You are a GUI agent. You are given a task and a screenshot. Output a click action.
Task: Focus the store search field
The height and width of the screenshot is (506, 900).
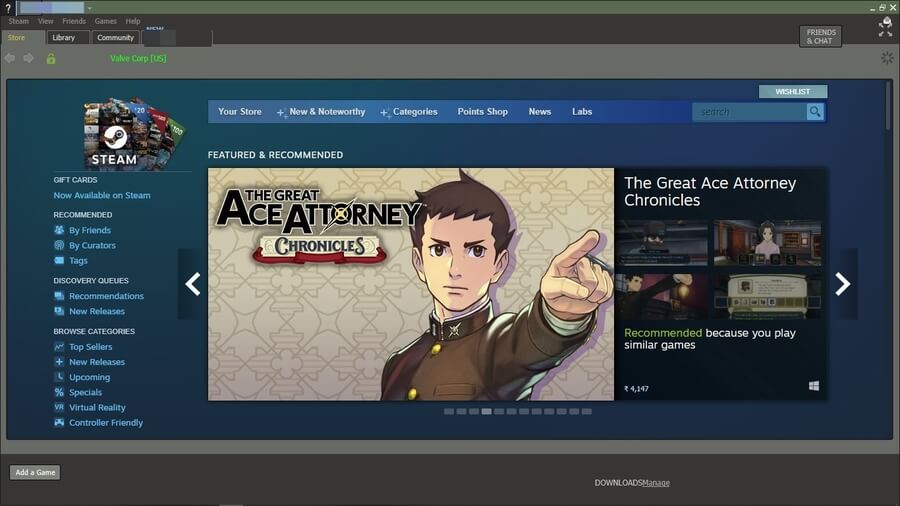pos(750,112)
